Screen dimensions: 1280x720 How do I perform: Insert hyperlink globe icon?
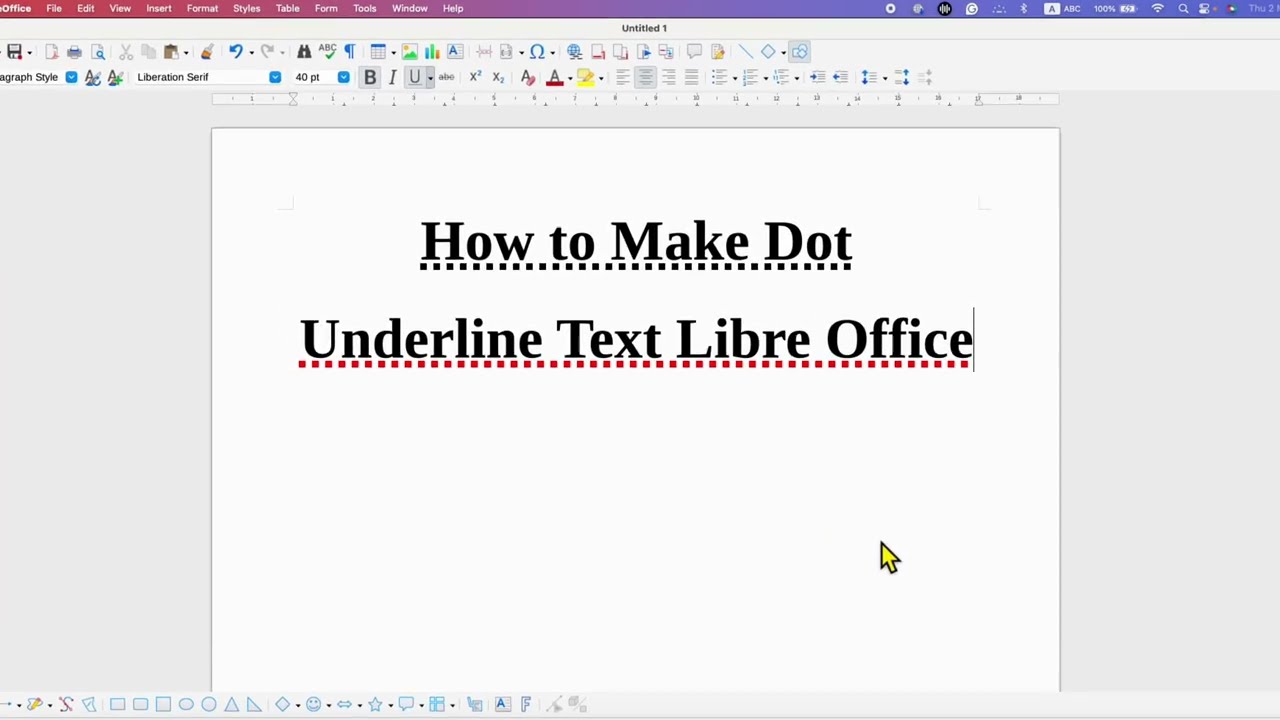pyautogui.click(x=574, y=52)
